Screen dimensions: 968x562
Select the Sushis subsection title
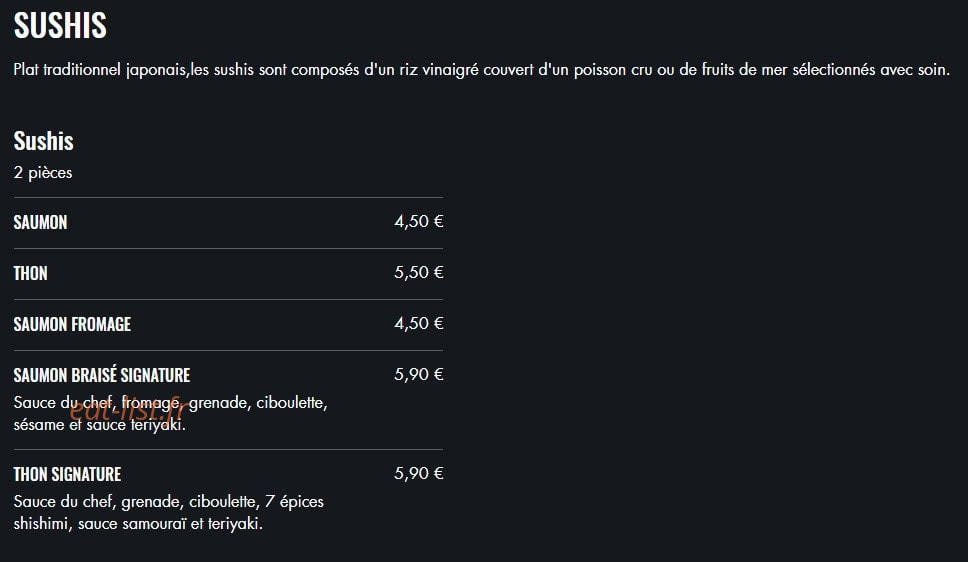(x=43, y=141)
